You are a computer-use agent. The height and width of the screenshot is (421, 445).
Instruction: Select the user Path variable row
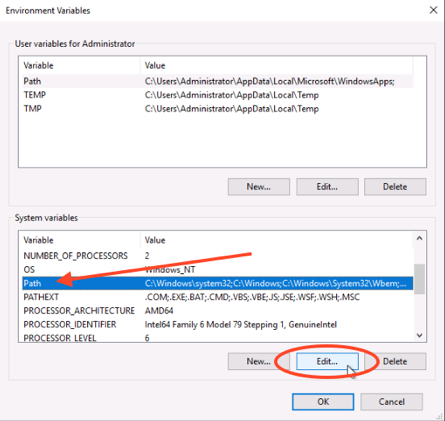[x=218, y=81]
